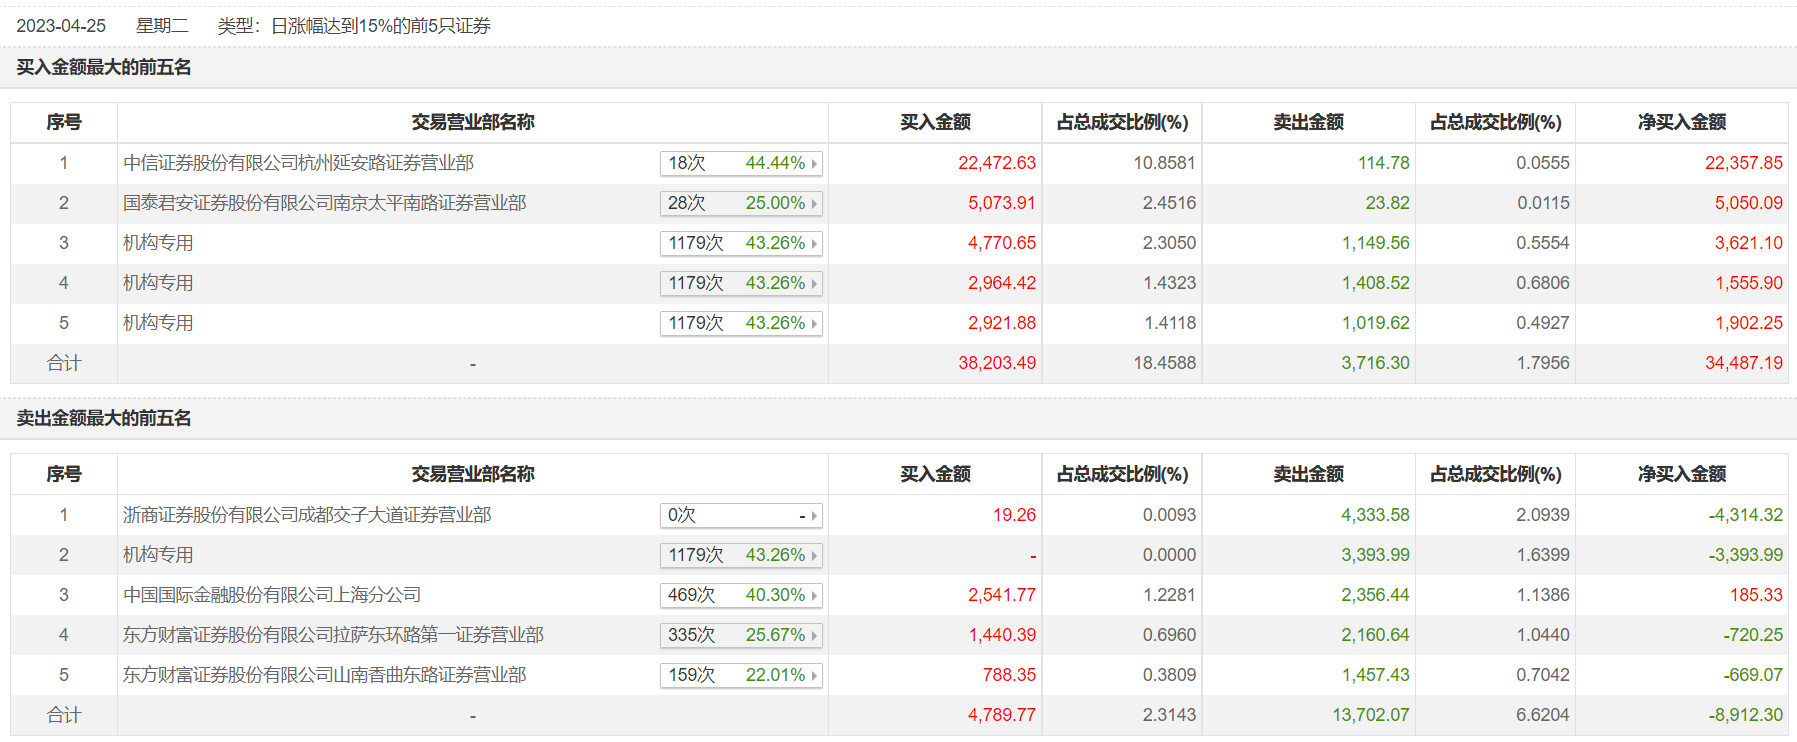Screen dimensions: 1797x742
Task: Open 东方财富拉萨东环路第一证券营业部 link
Action: 333,635
